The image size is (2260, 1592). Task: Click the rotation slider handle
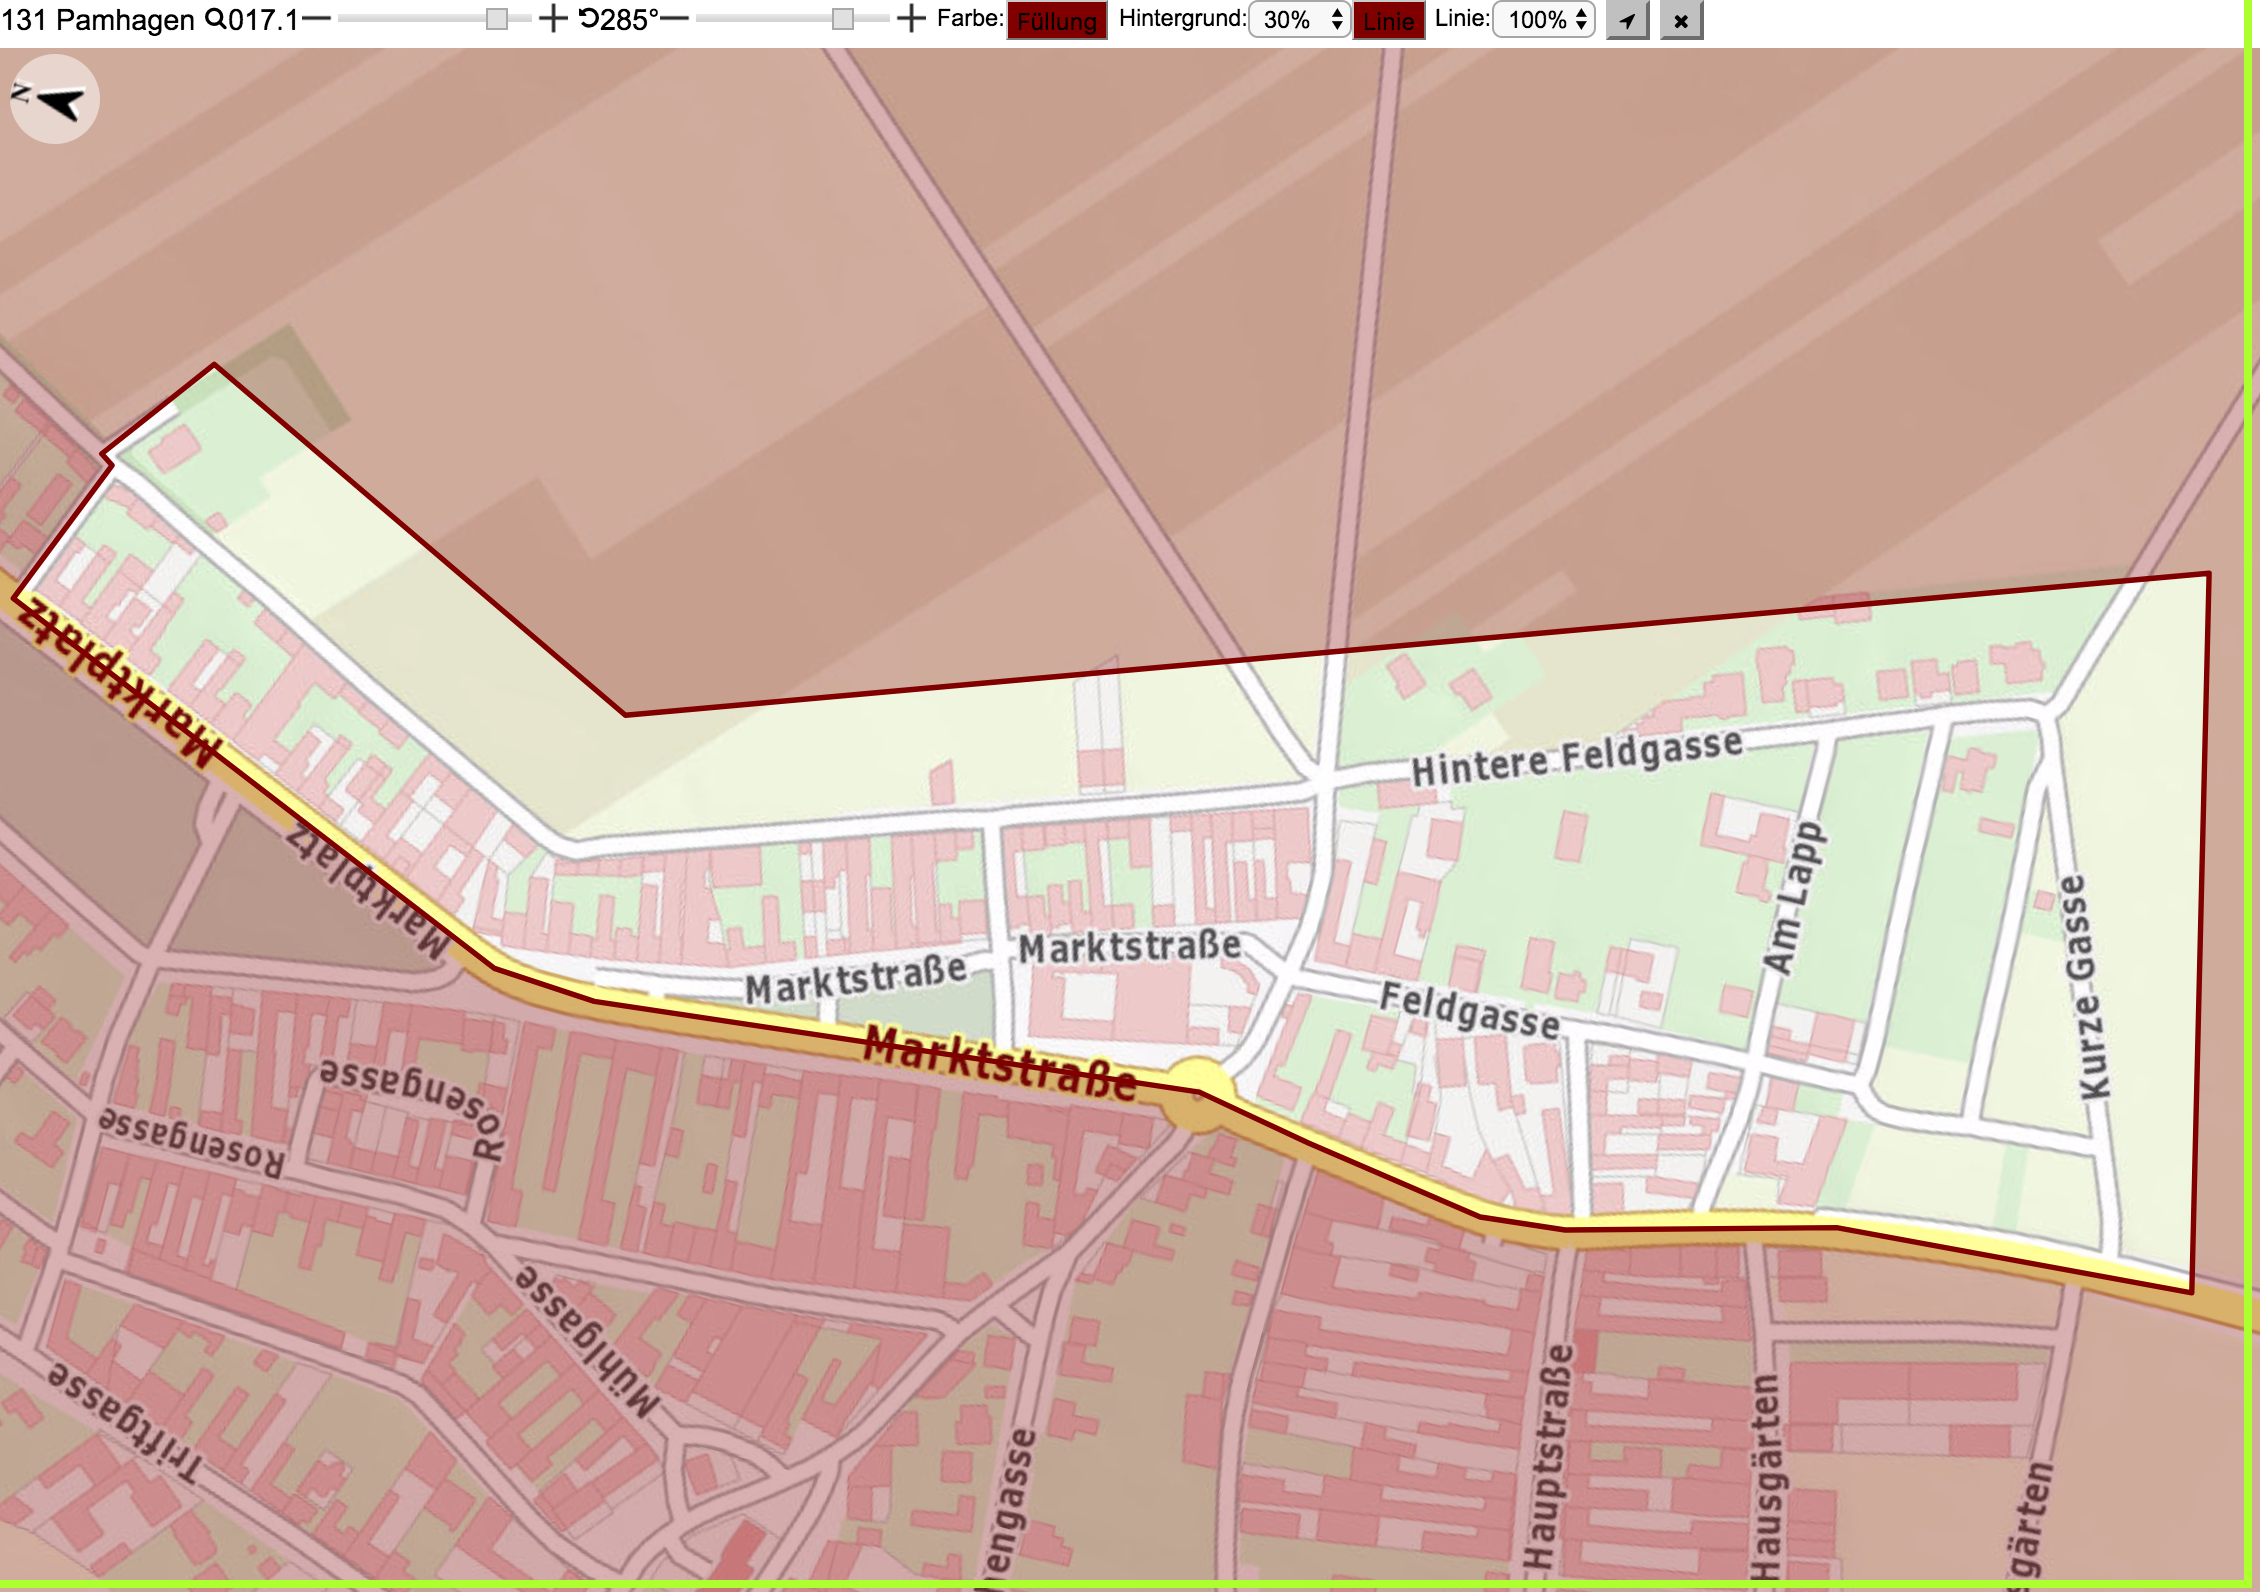click(843, 19)
